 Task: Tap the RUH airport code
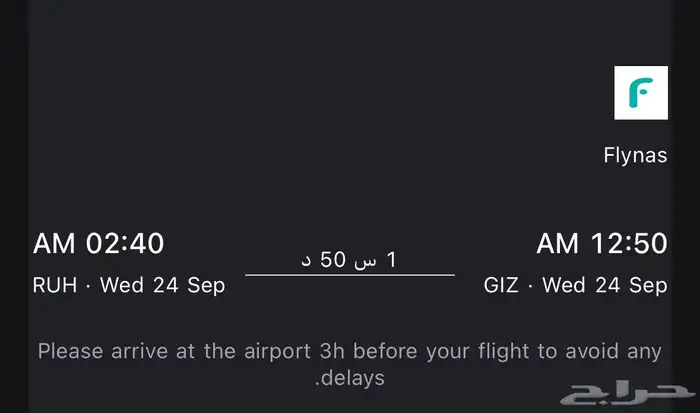[54, 286]
